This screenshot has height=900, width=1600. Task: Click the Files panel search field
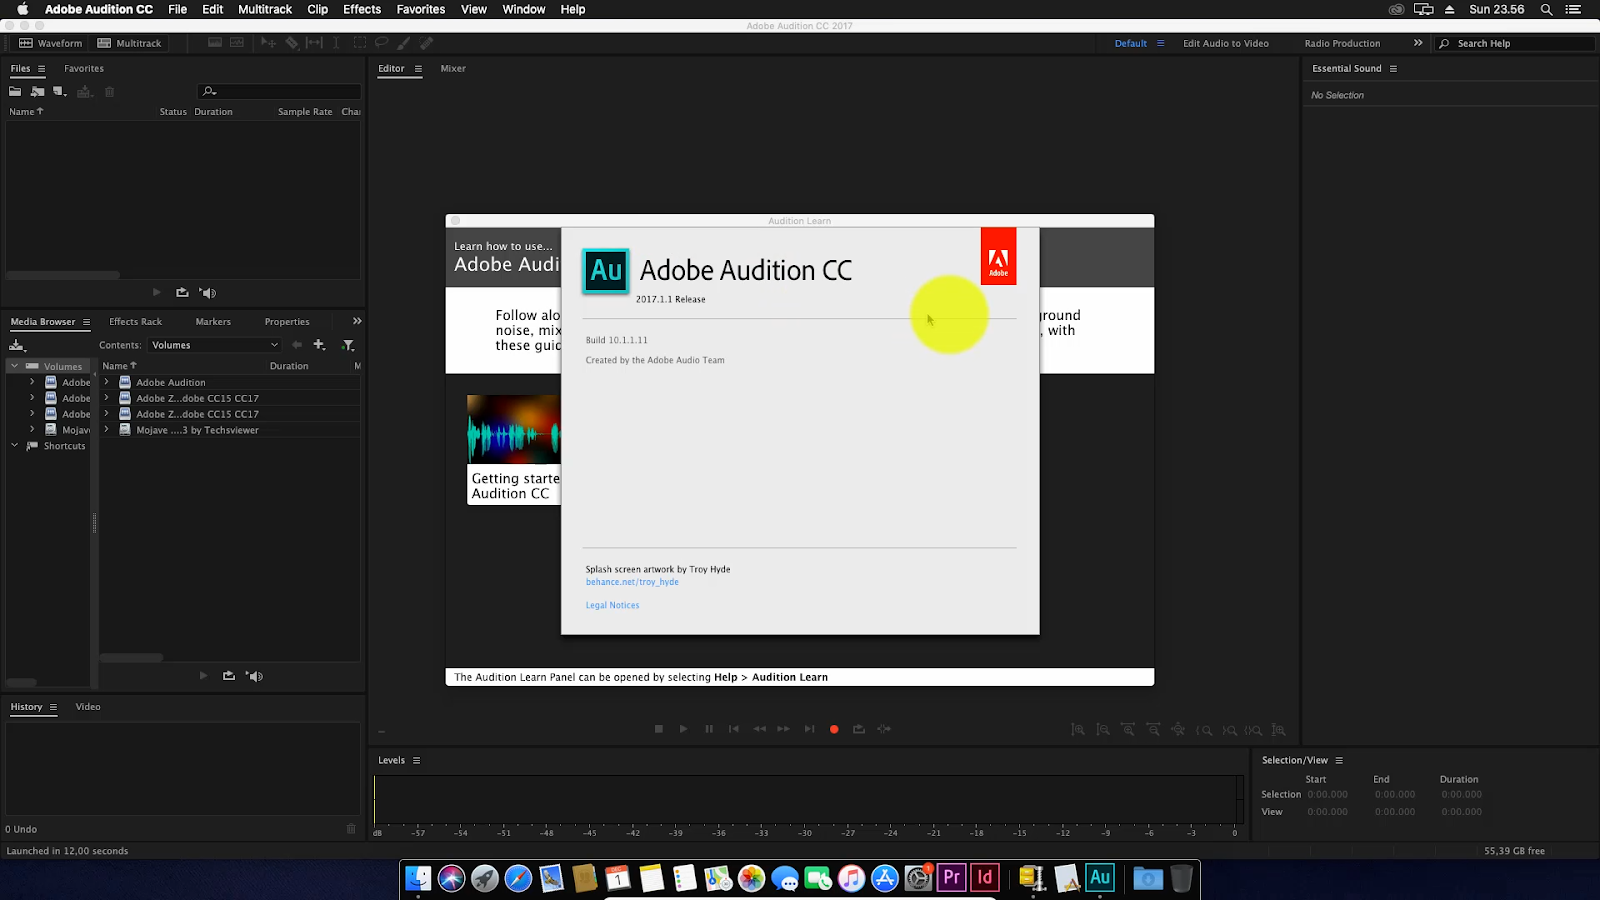click(280, 91)
